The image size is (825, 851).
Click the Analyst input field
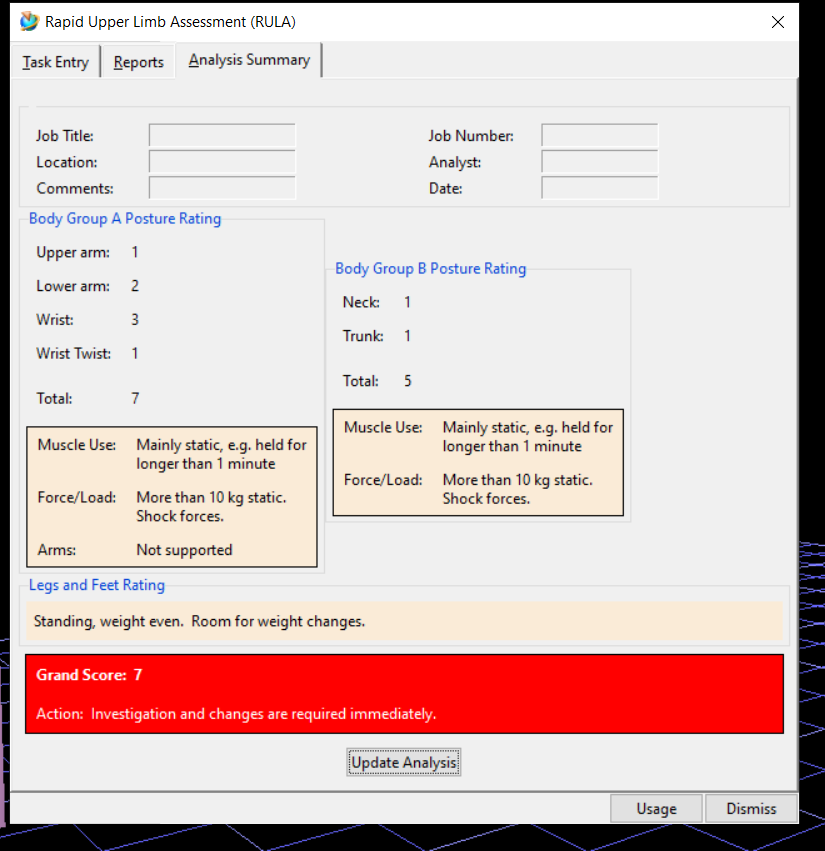click(x=599, y=162)
